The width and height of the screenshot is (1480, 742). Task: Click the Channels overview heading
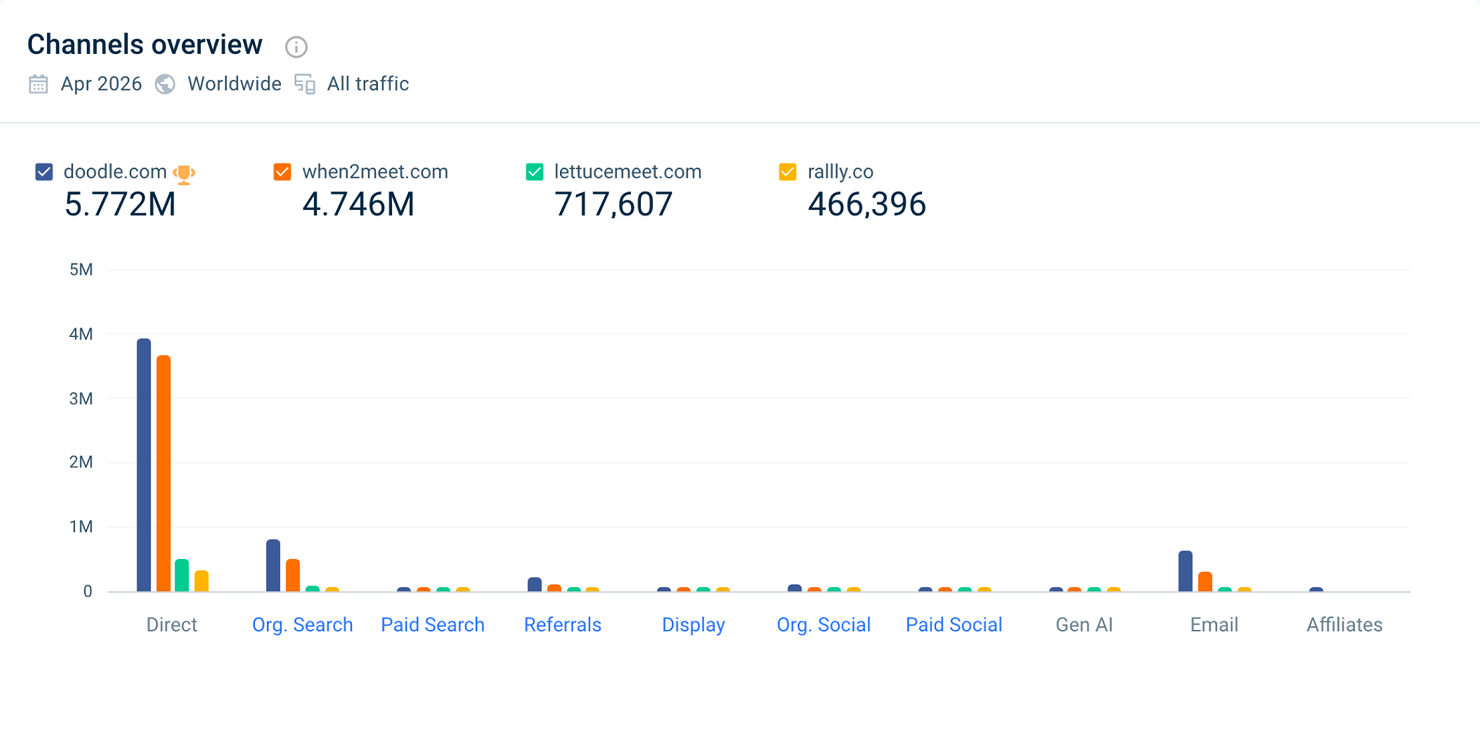(x=145, y=45)
